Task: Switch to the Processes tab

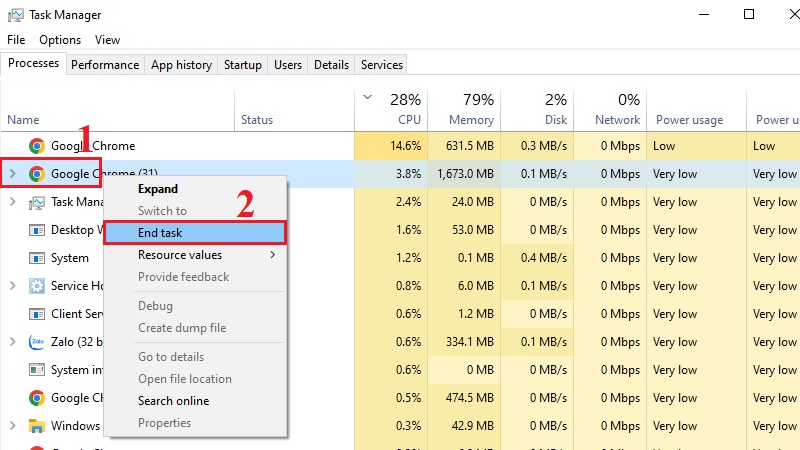Action: [x=33, y=63]
